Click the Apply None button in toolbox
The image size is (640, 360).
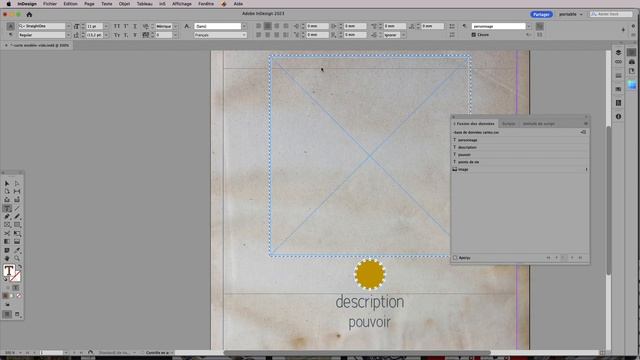click(x=18, y=296)
